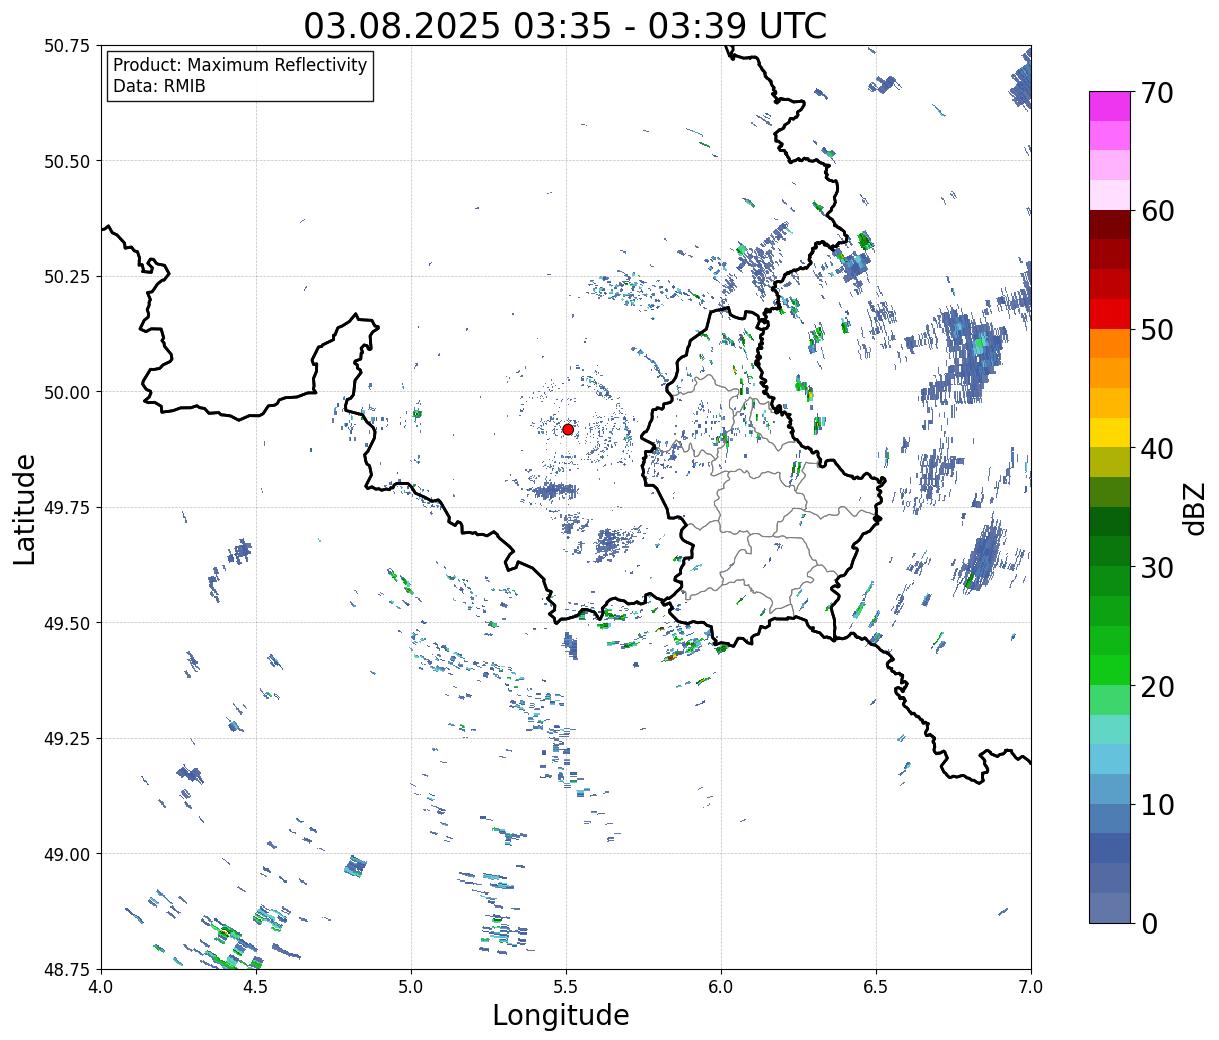
Task: Click the latitude tick label '49.50'
Action: pos(67,623)
